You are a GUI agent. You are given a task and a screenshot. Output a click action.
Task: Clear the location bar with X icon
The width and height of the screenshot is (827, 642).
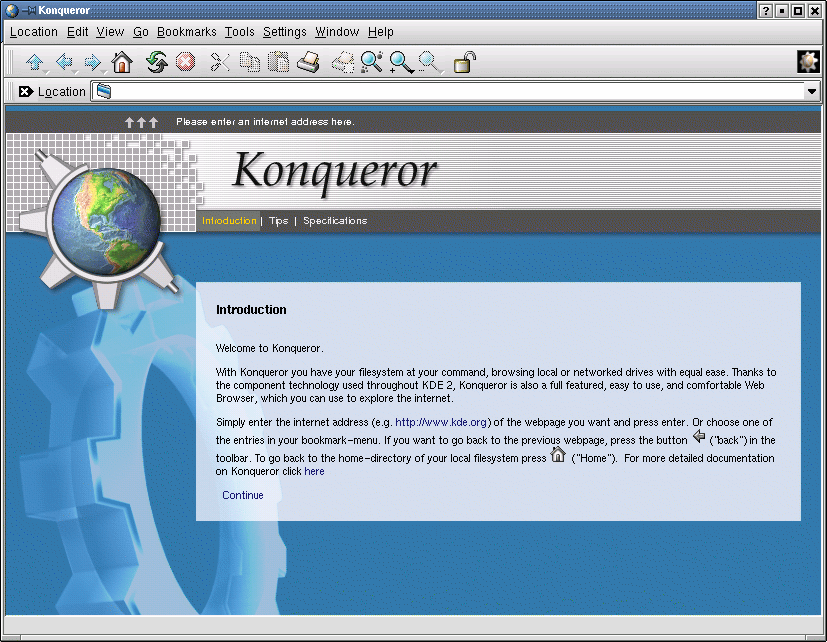26,92
